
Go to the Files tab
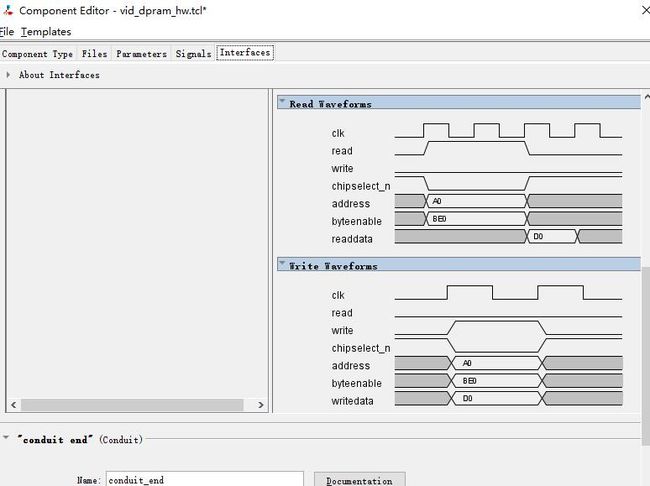pos(95,54)
